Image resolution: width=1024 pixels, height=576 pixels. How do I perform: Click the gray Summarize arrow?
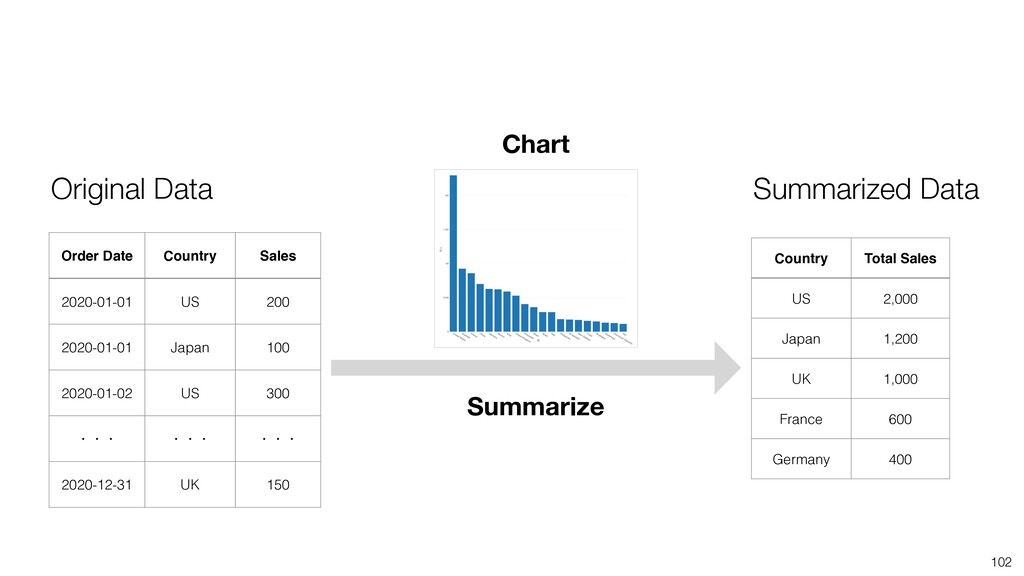pyautogui.click(x=536, y=368)
